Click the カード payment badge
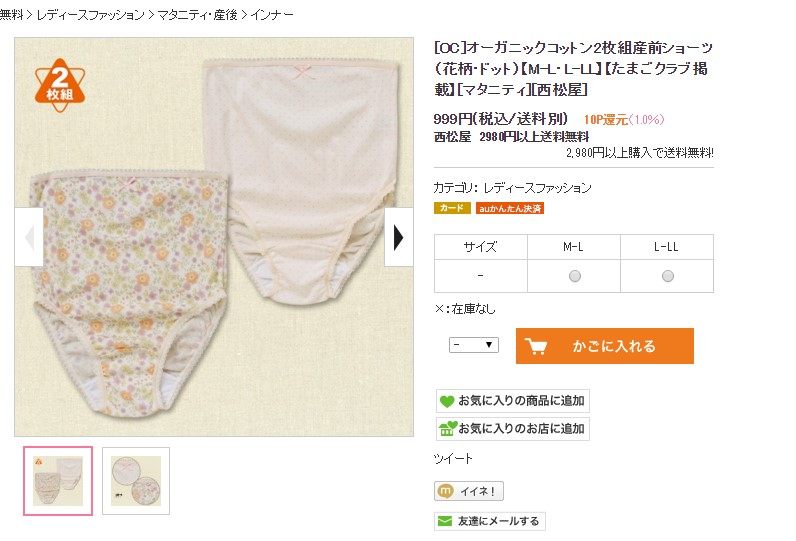 (452, 208)
